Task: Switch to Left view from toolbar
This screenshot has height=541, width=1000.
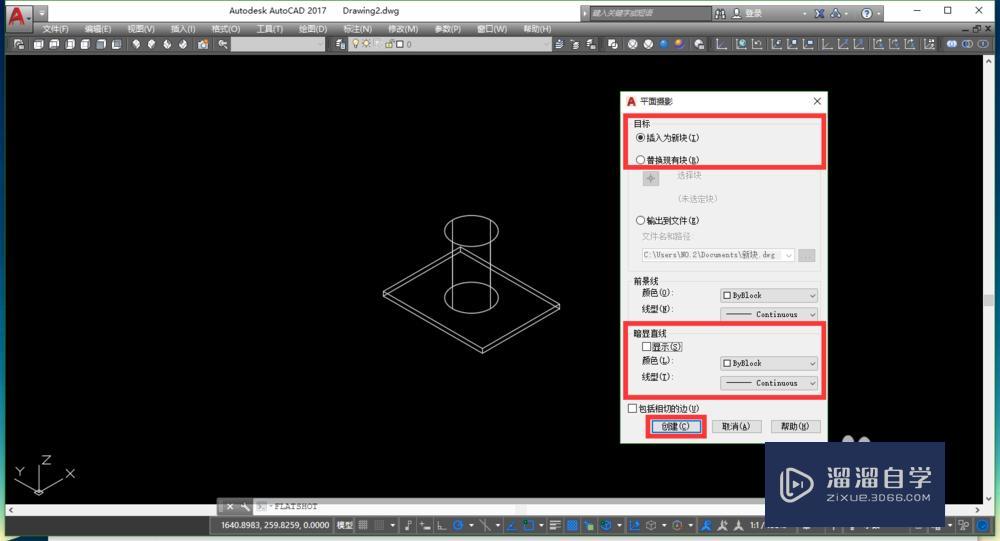Action: tap(70, 45)
